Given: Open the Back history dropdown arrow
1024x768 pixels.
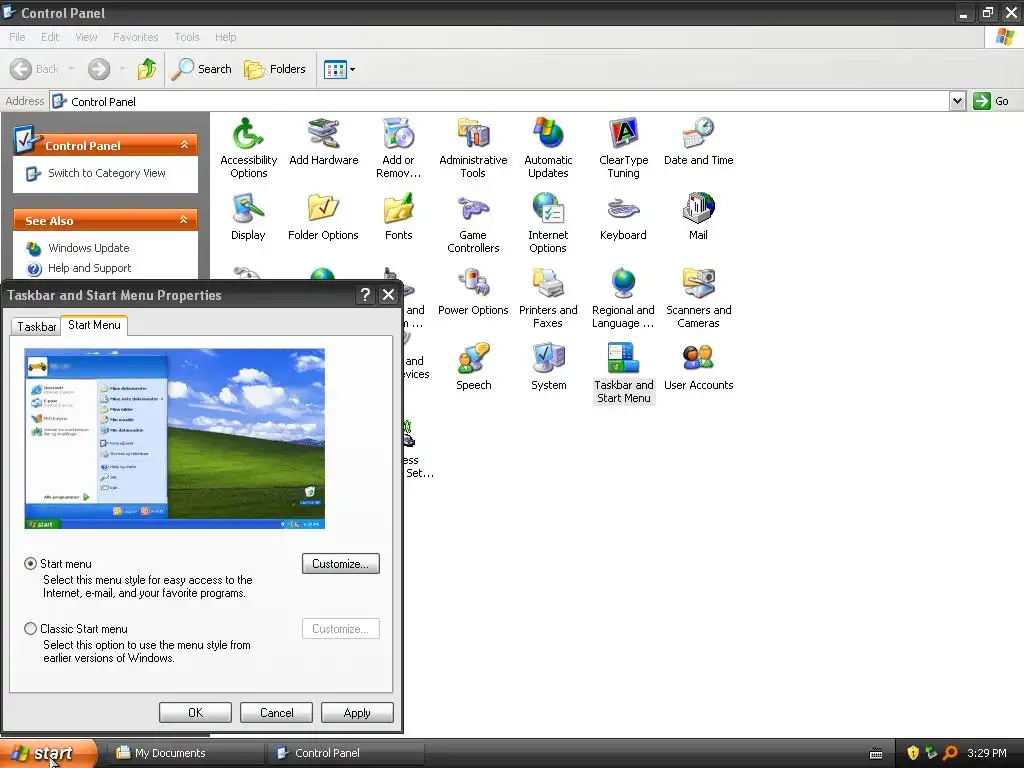Looking at the screenshot, I should click(72, 69).
